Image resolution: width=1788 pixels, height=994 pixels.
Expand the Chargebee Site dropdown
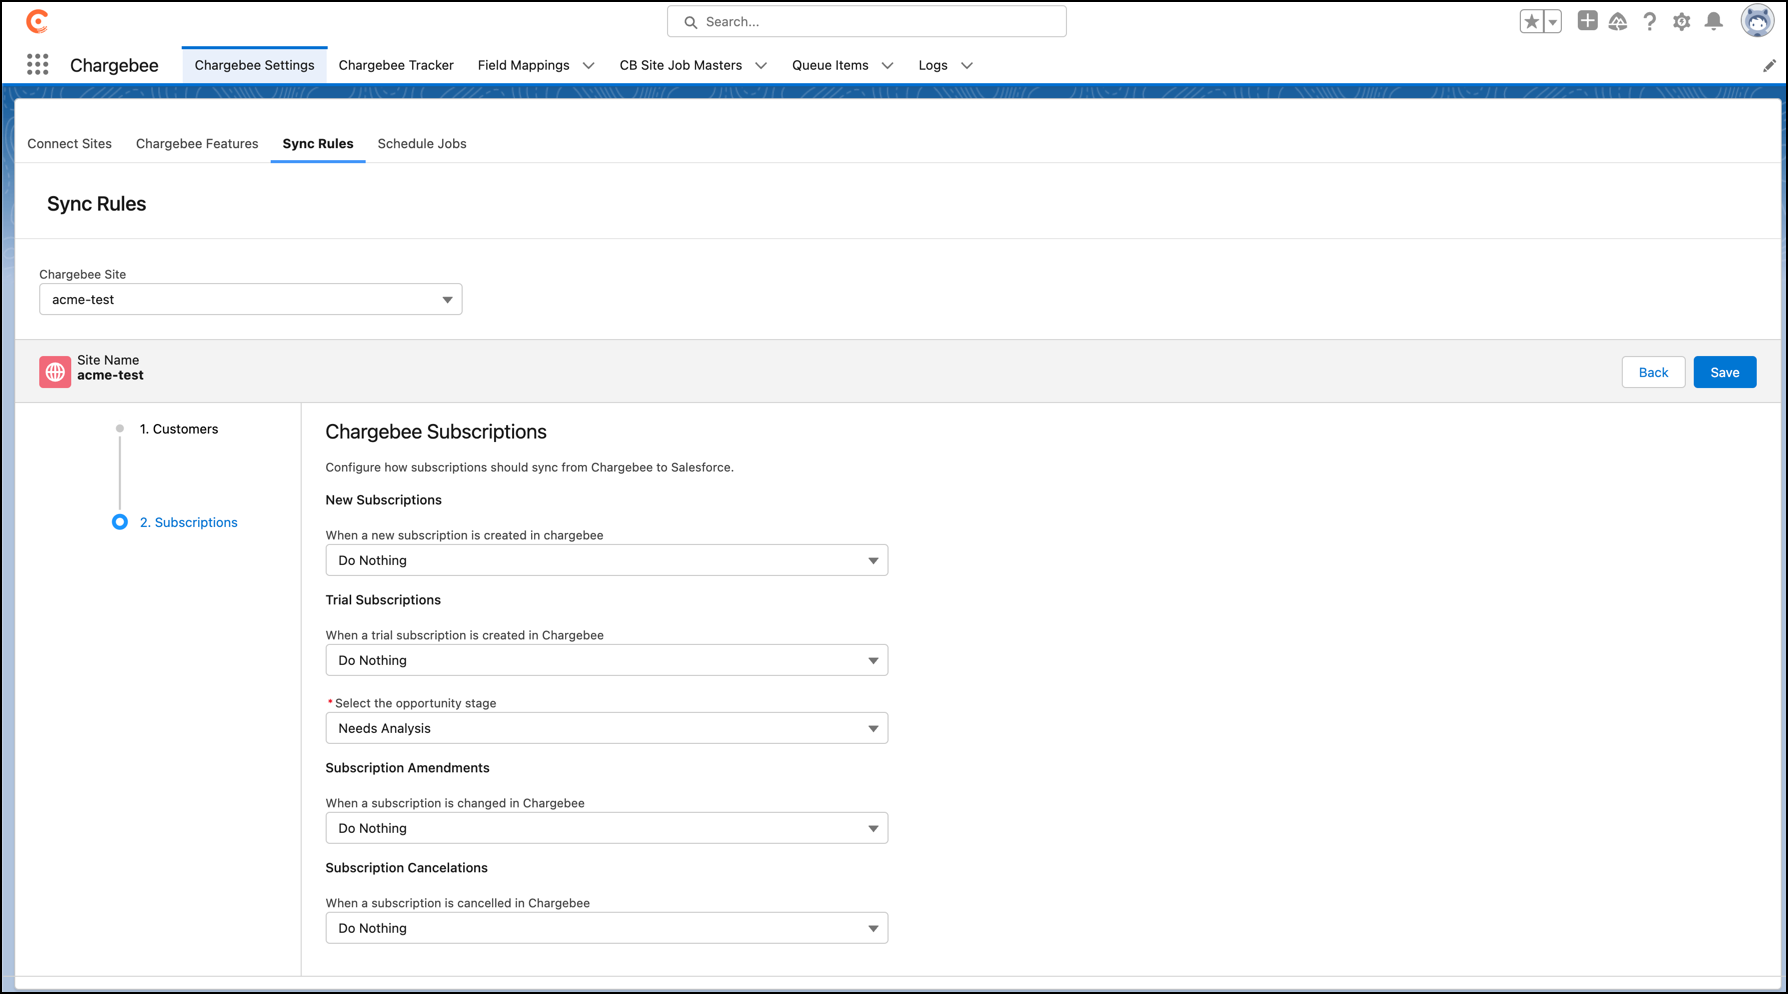250,299
